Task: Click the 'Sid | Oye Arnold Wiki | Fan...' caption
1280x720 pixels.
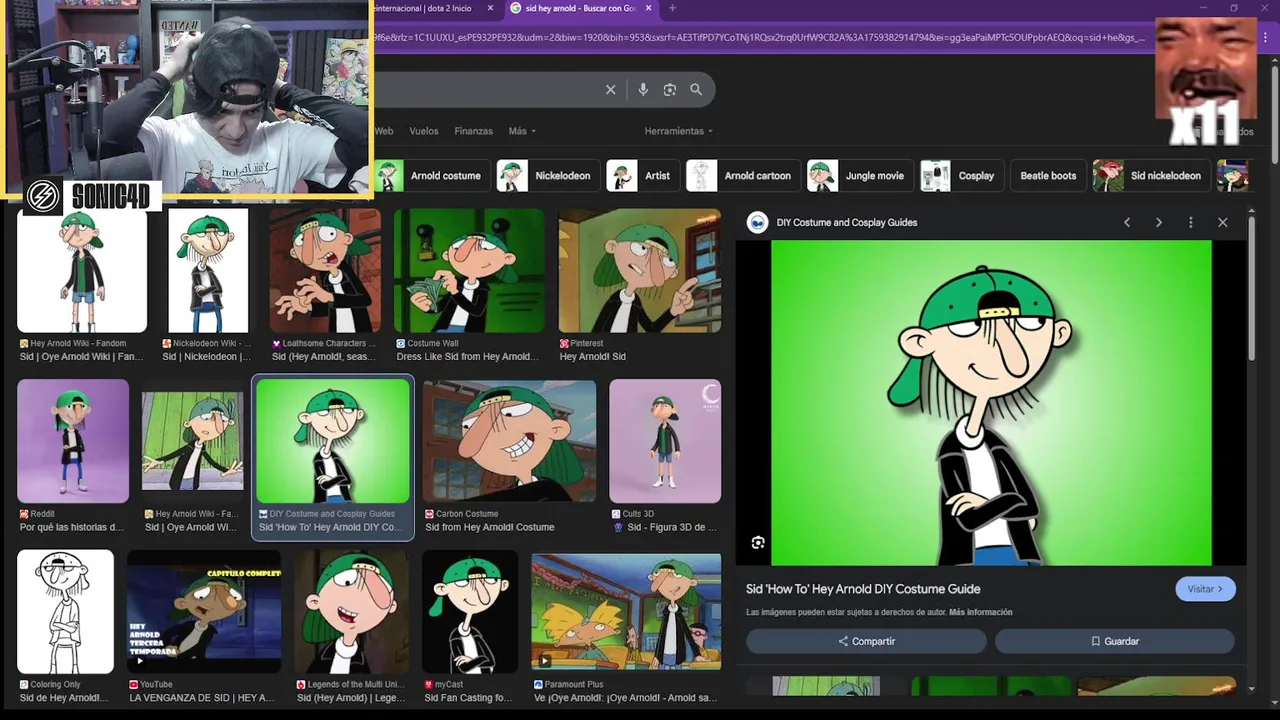Action: (81, 357)
